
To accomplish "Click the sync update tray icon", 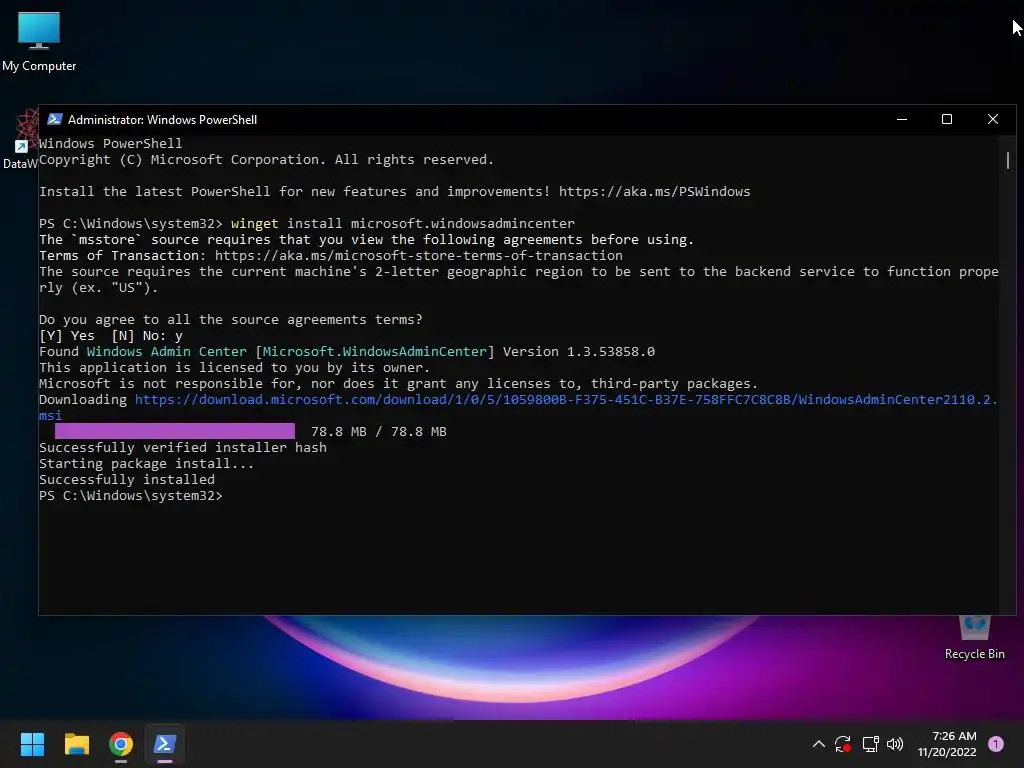I will point(842,744).
